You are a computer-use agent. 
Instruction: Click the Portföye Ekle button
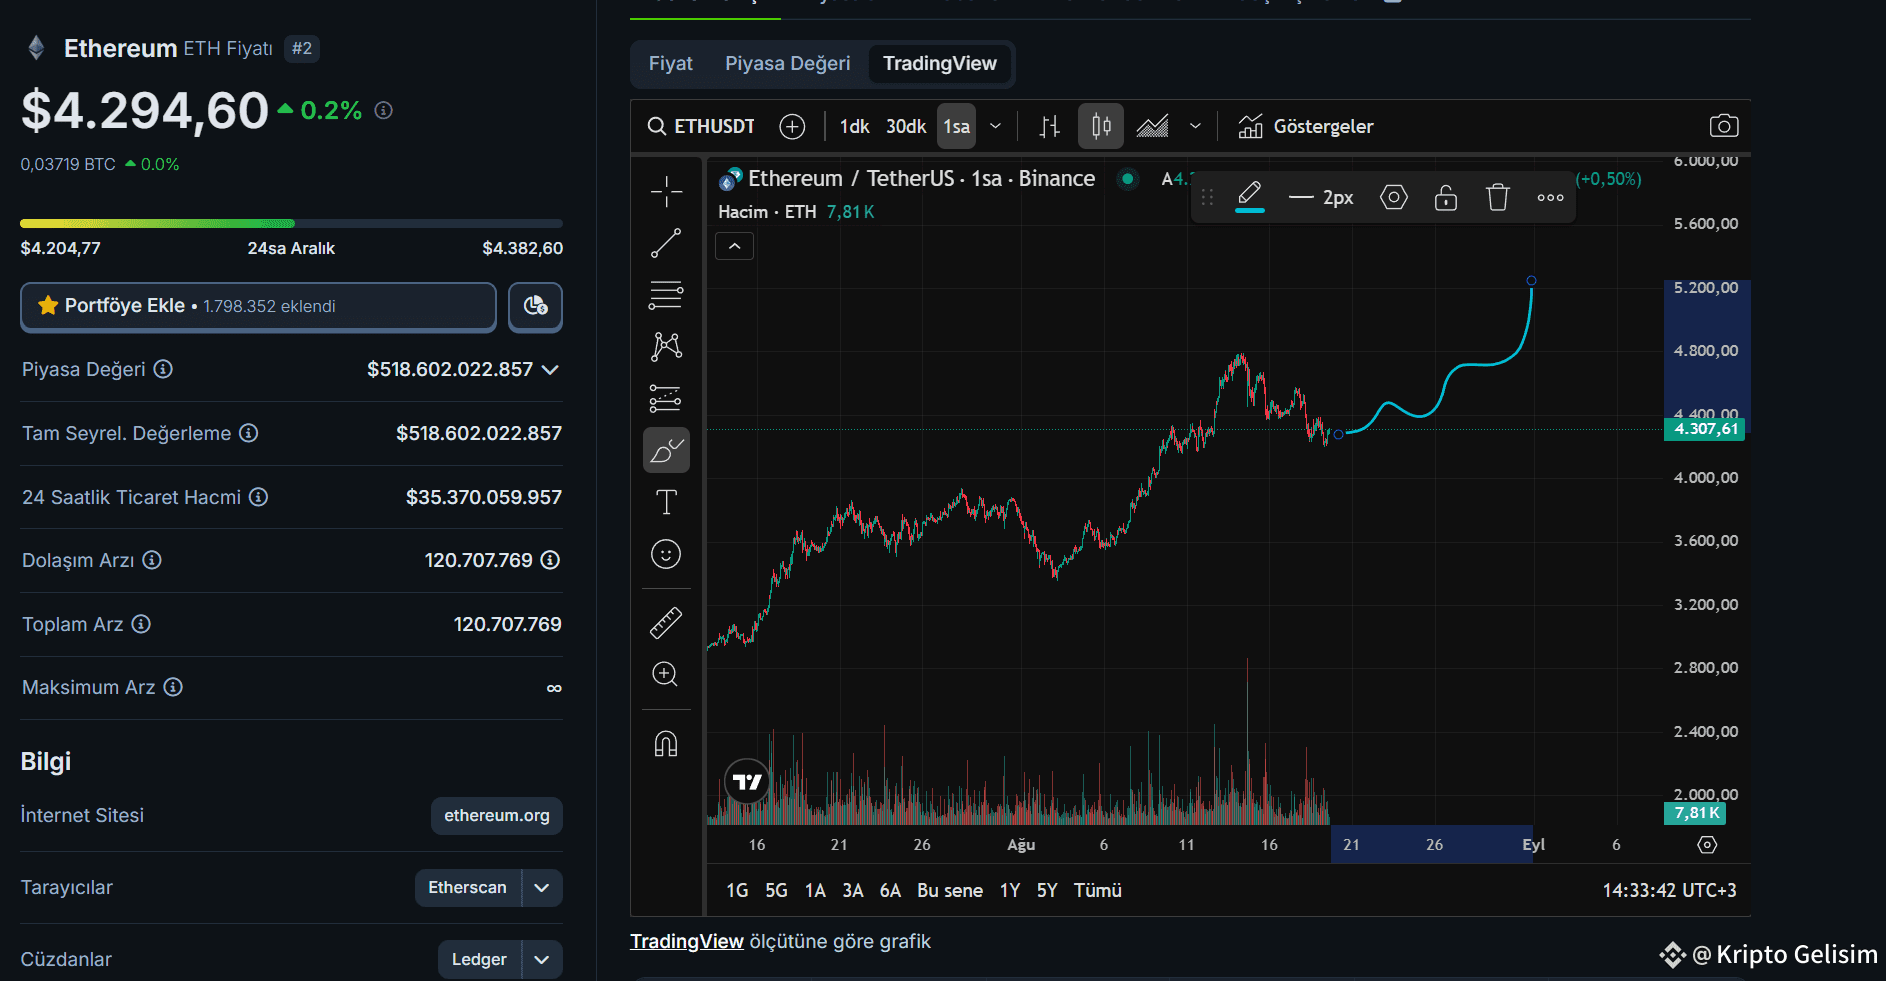(258, 306)
